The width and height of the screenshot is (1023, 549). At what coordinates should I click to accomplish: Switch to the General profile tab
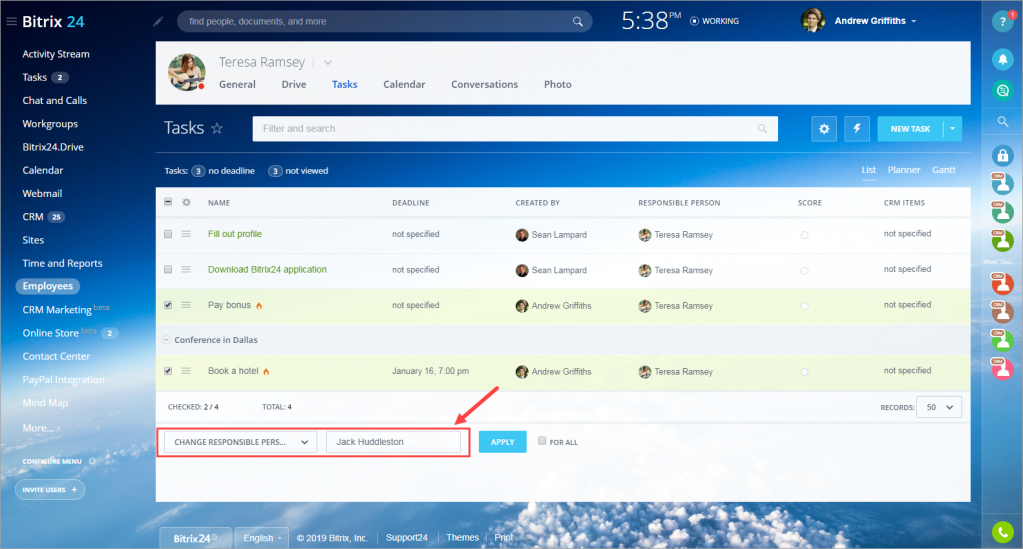point(237,84)
